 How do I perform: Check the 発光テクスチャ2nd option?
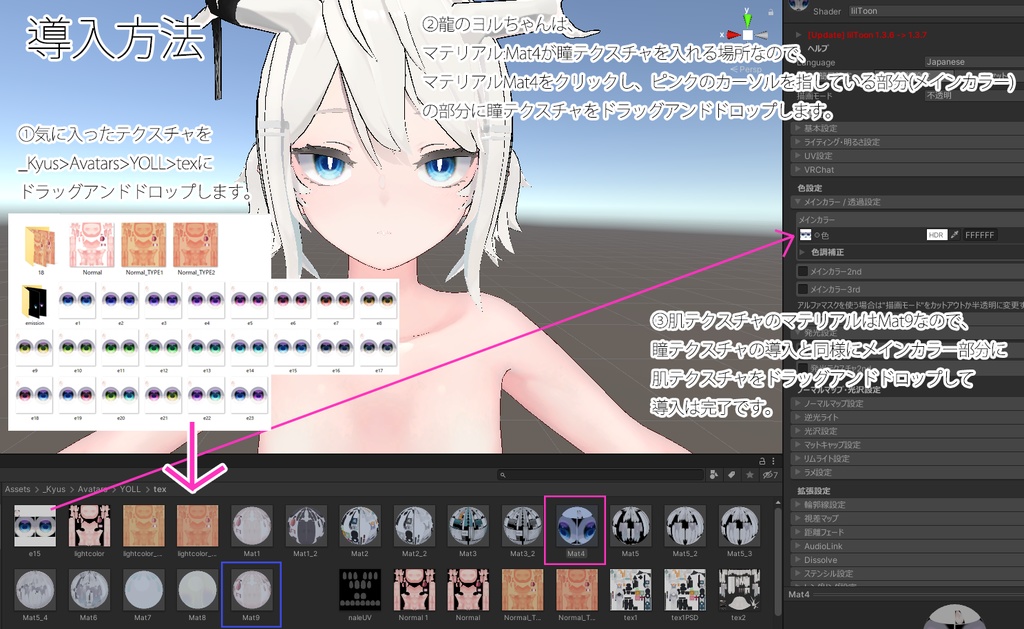(802, 365)
